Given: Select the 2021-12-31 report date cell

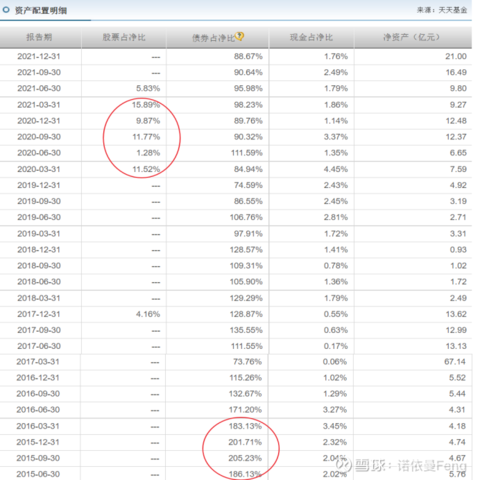Looking at the screenshot, I should 39,56.
